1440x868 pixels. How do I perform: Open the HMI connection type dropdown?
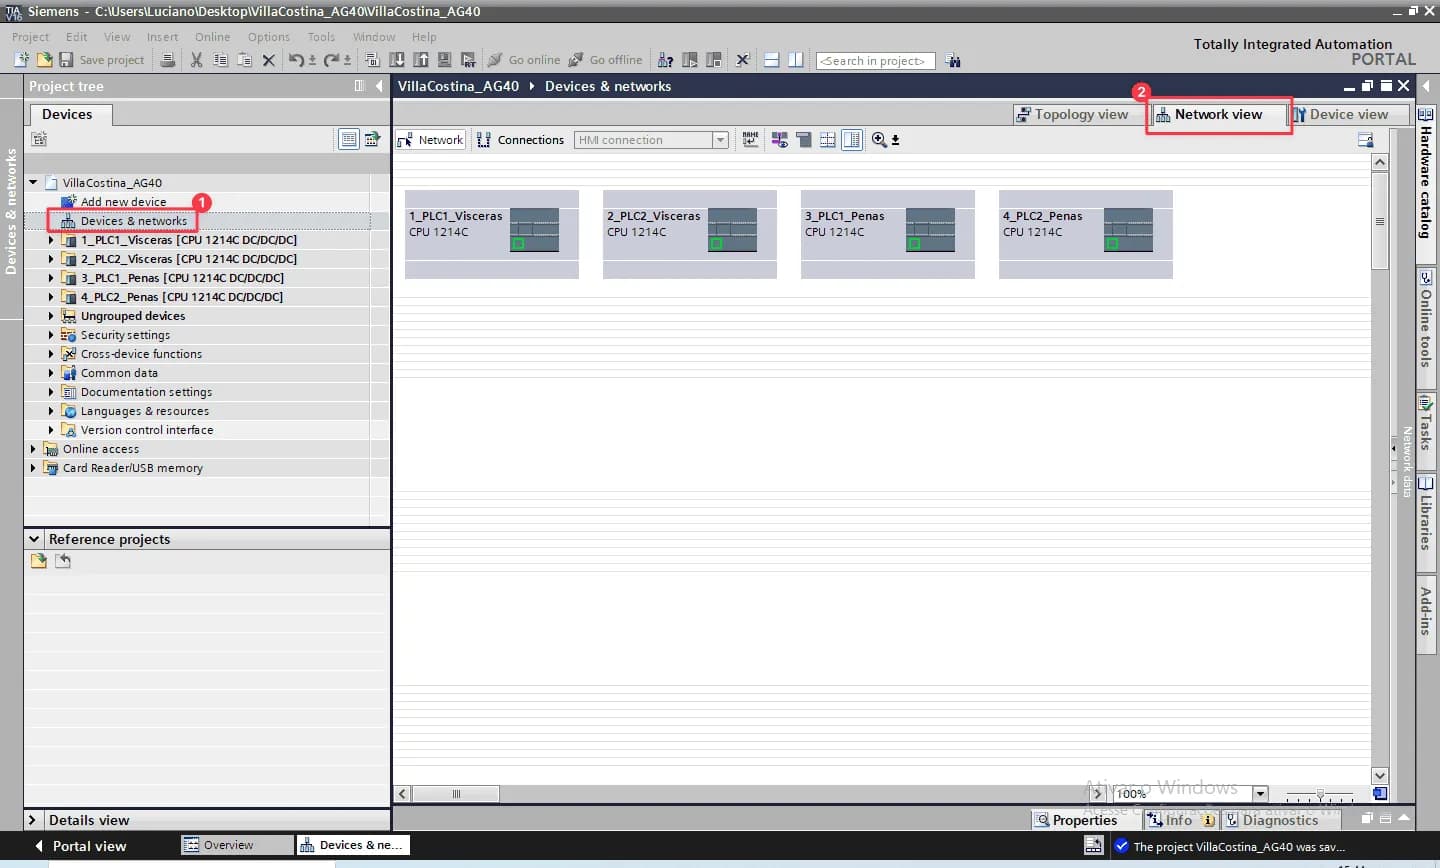(x=720, y=140)
